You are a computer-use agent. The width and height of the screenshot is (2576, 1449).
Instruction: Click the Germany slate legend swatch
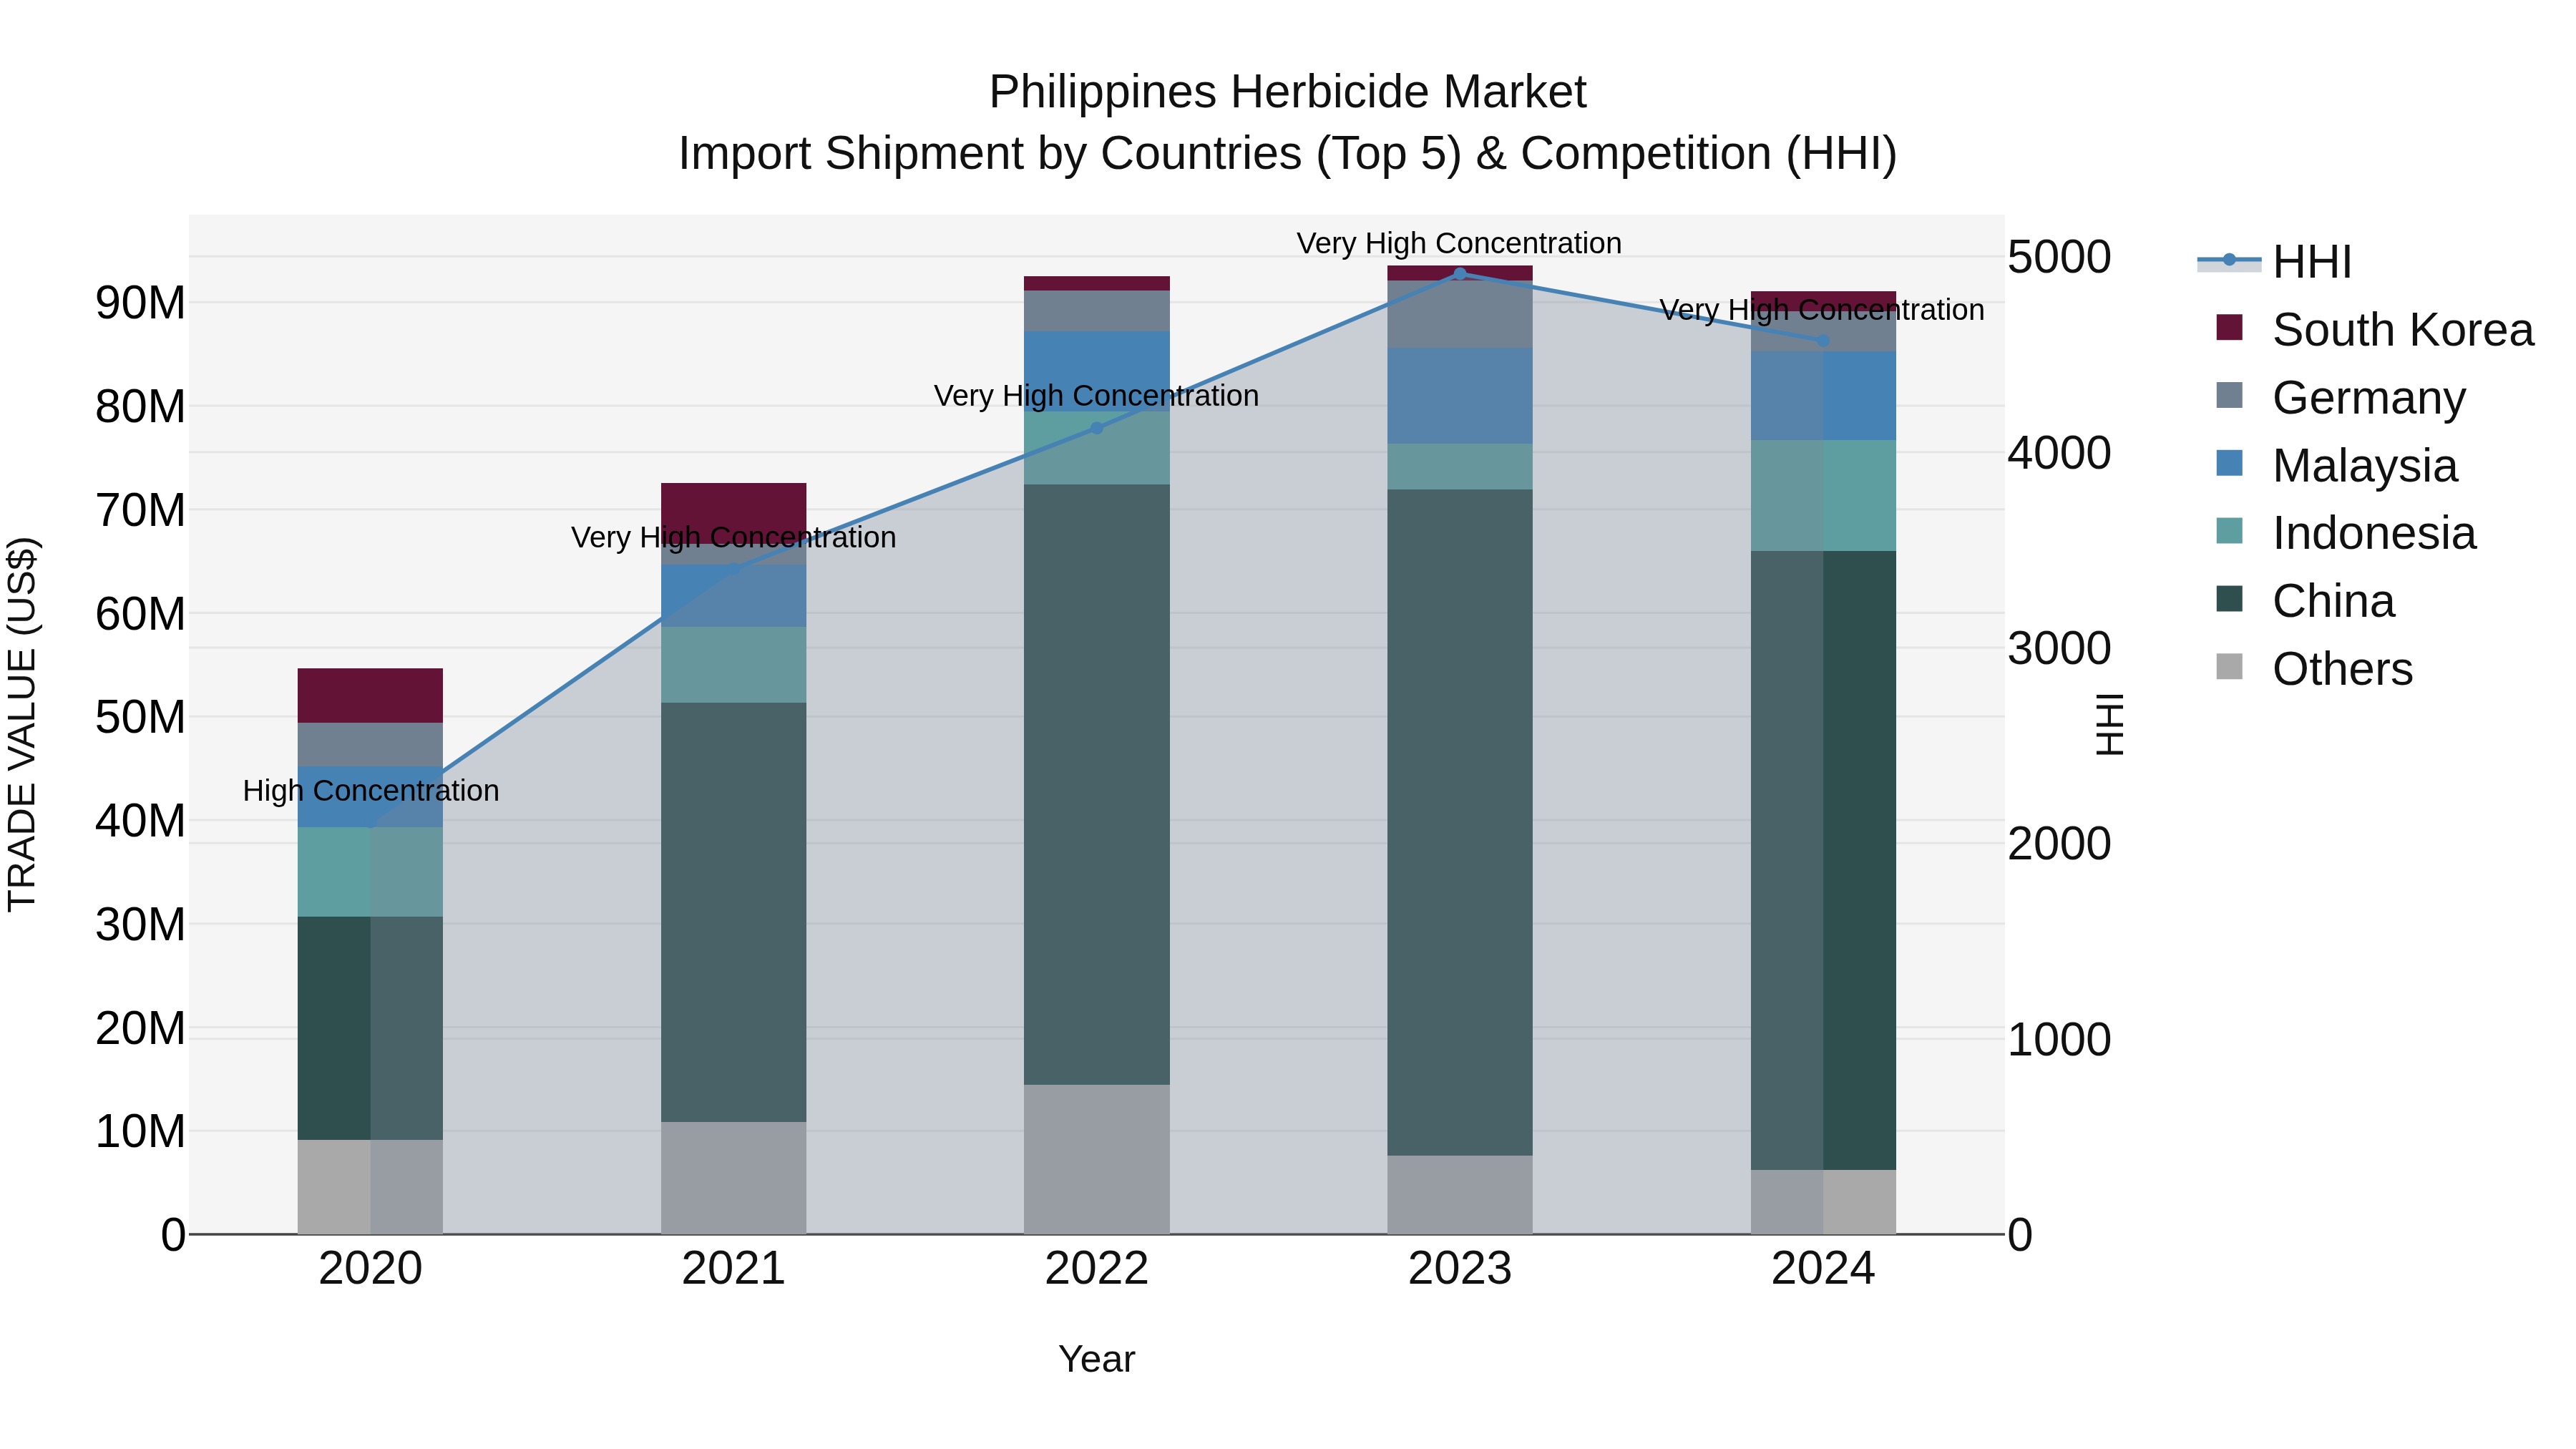(2229, 395)
